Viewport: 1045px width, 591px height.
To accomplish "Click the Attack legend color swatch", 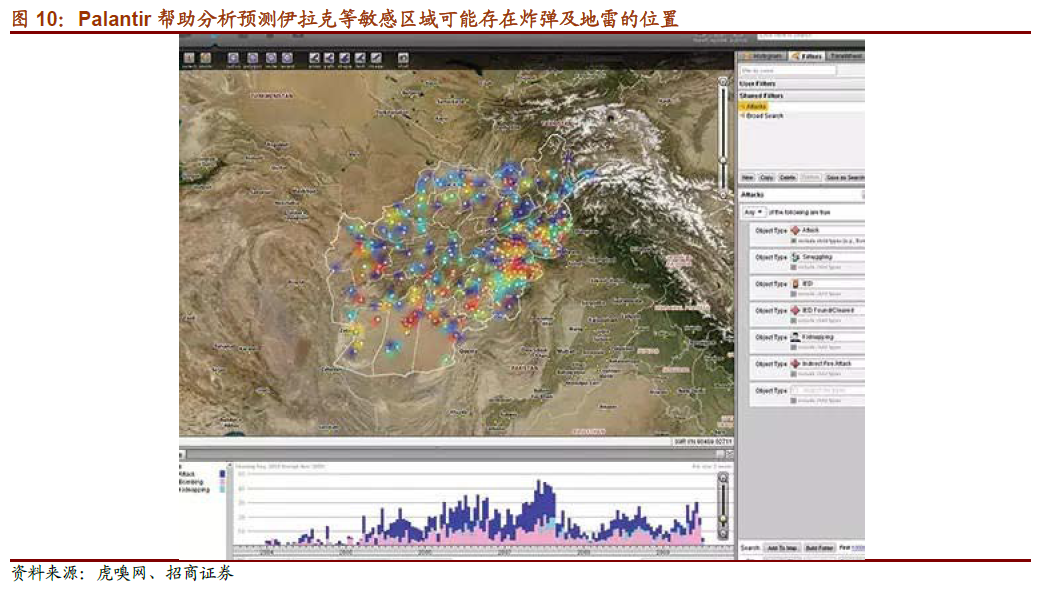I will [223, 474].
